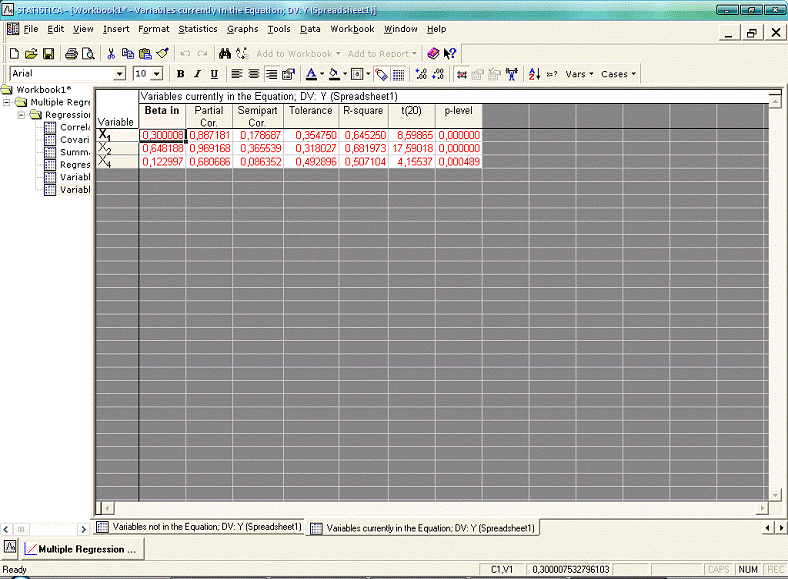Click the increase decimal places icon

(420, 74)
